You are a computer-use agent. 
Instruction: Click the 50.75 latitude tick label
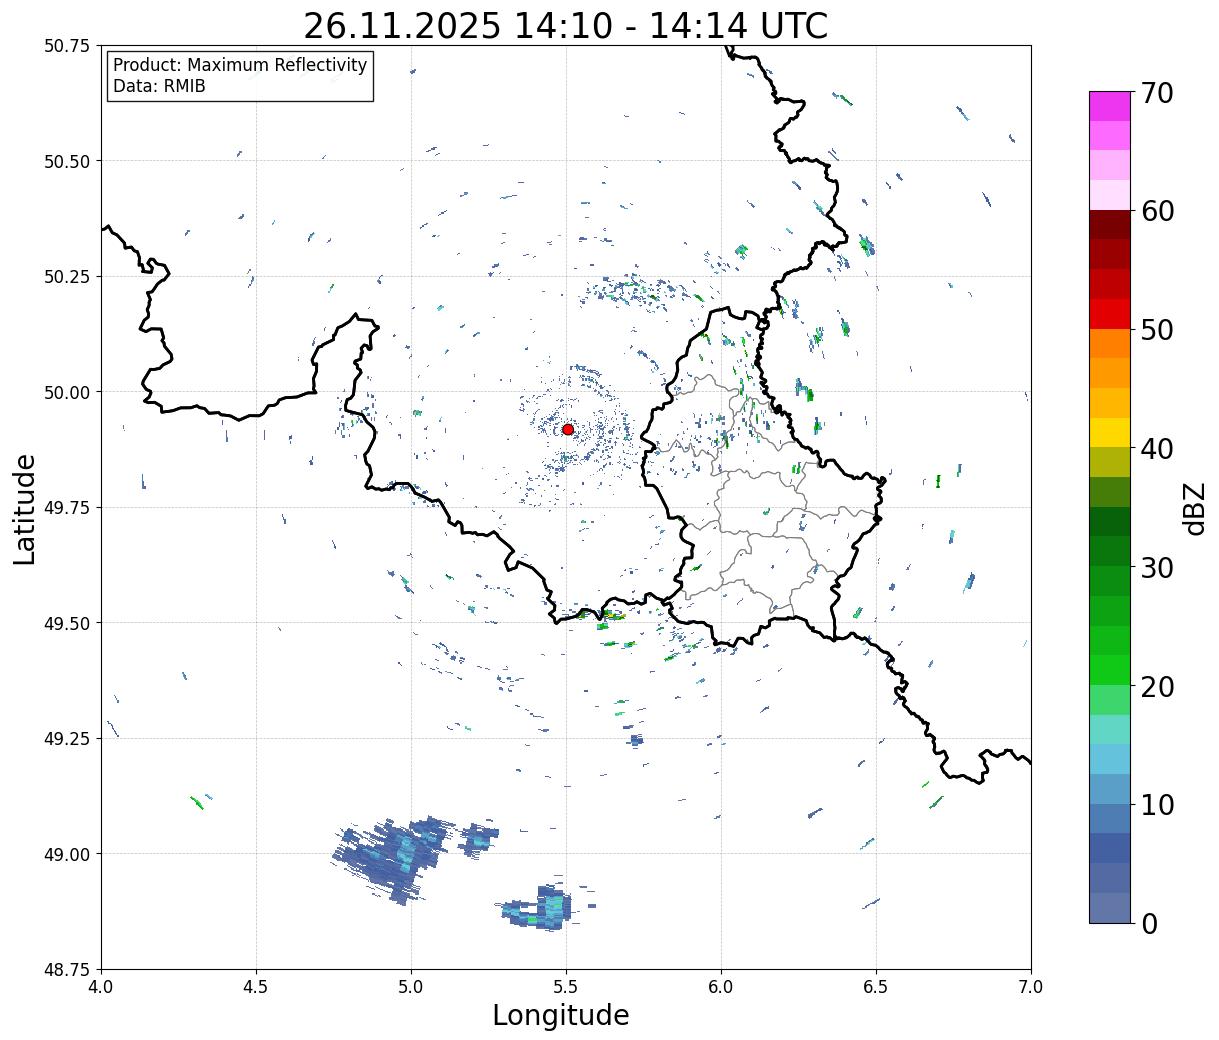[x=67, y=46]
